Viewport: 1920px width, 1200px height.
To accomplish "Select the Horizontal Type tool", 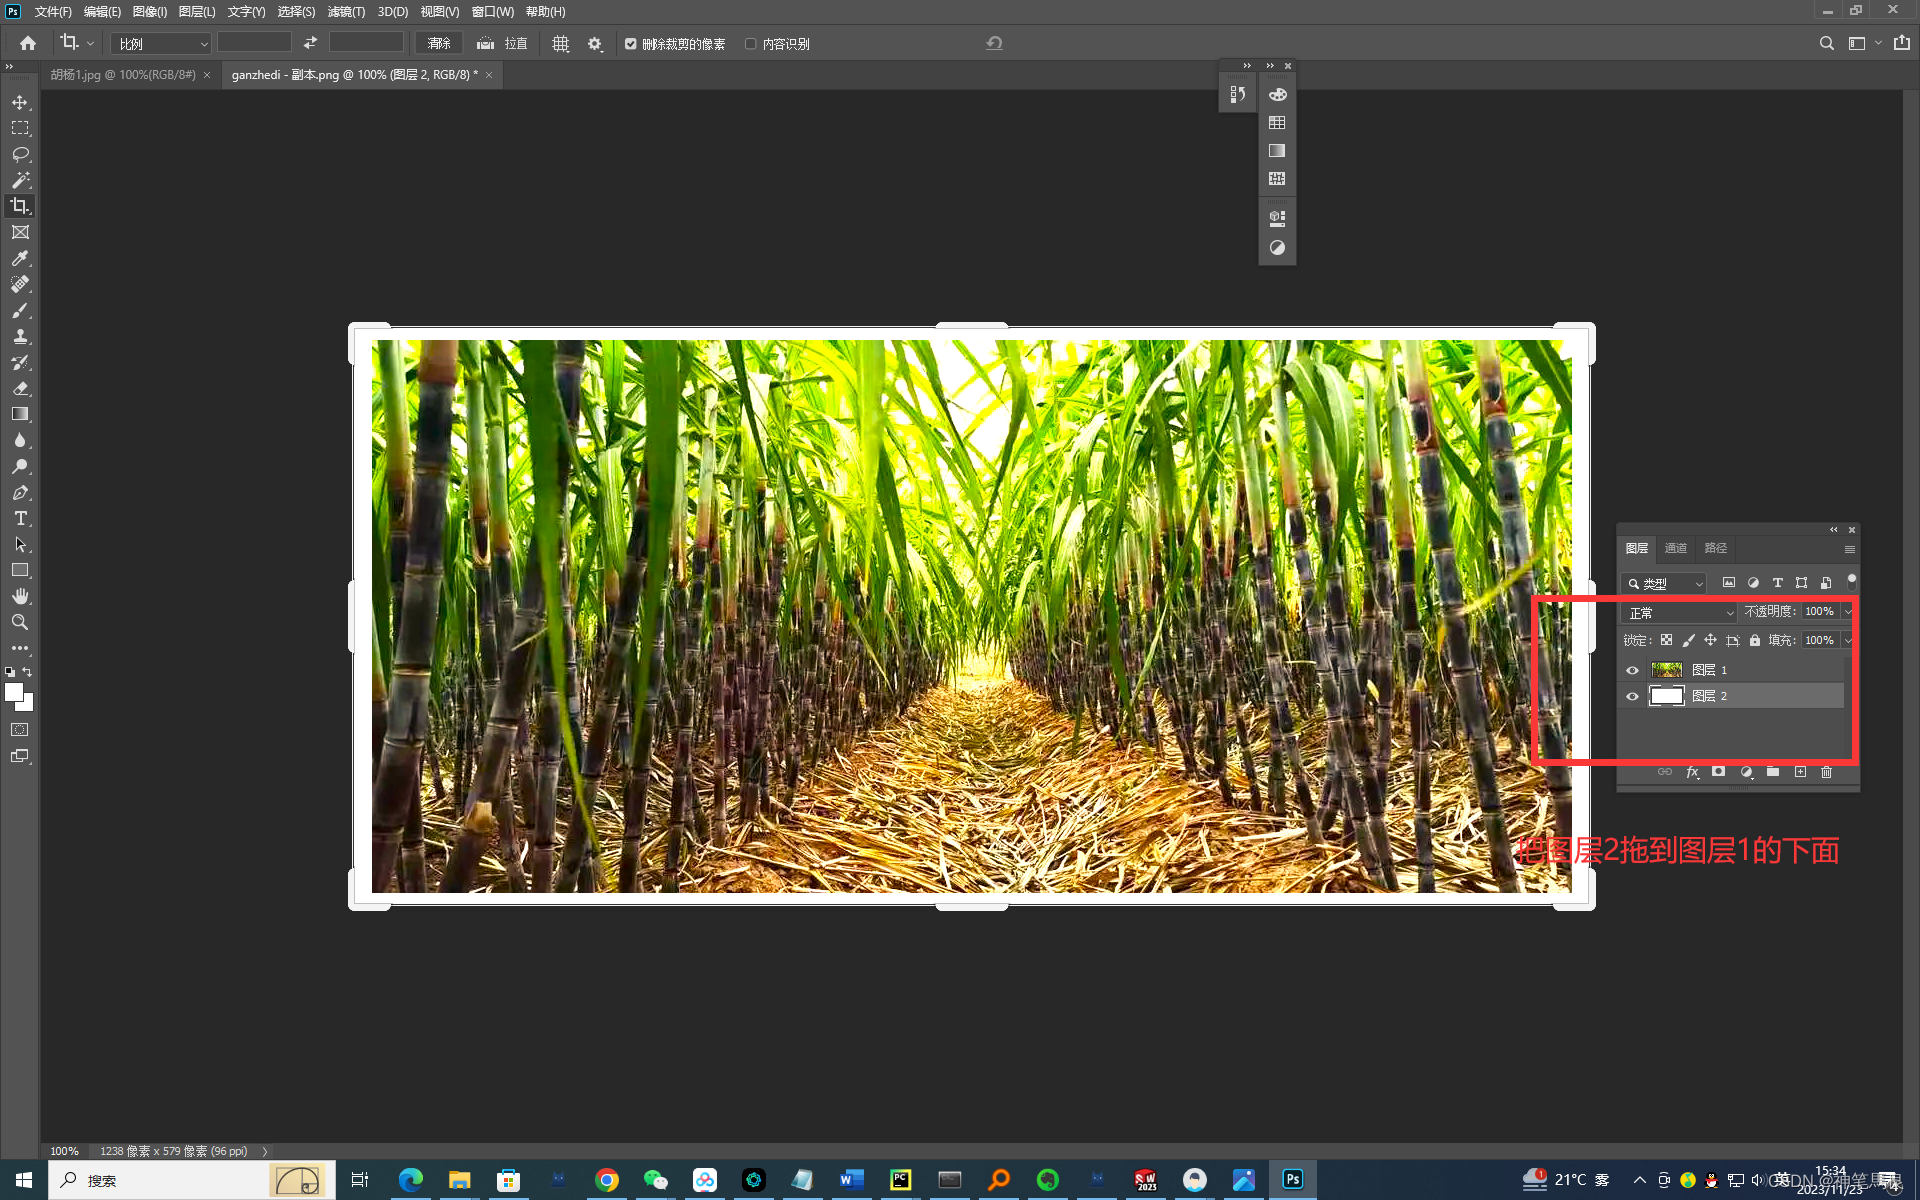I will [20, 518].
